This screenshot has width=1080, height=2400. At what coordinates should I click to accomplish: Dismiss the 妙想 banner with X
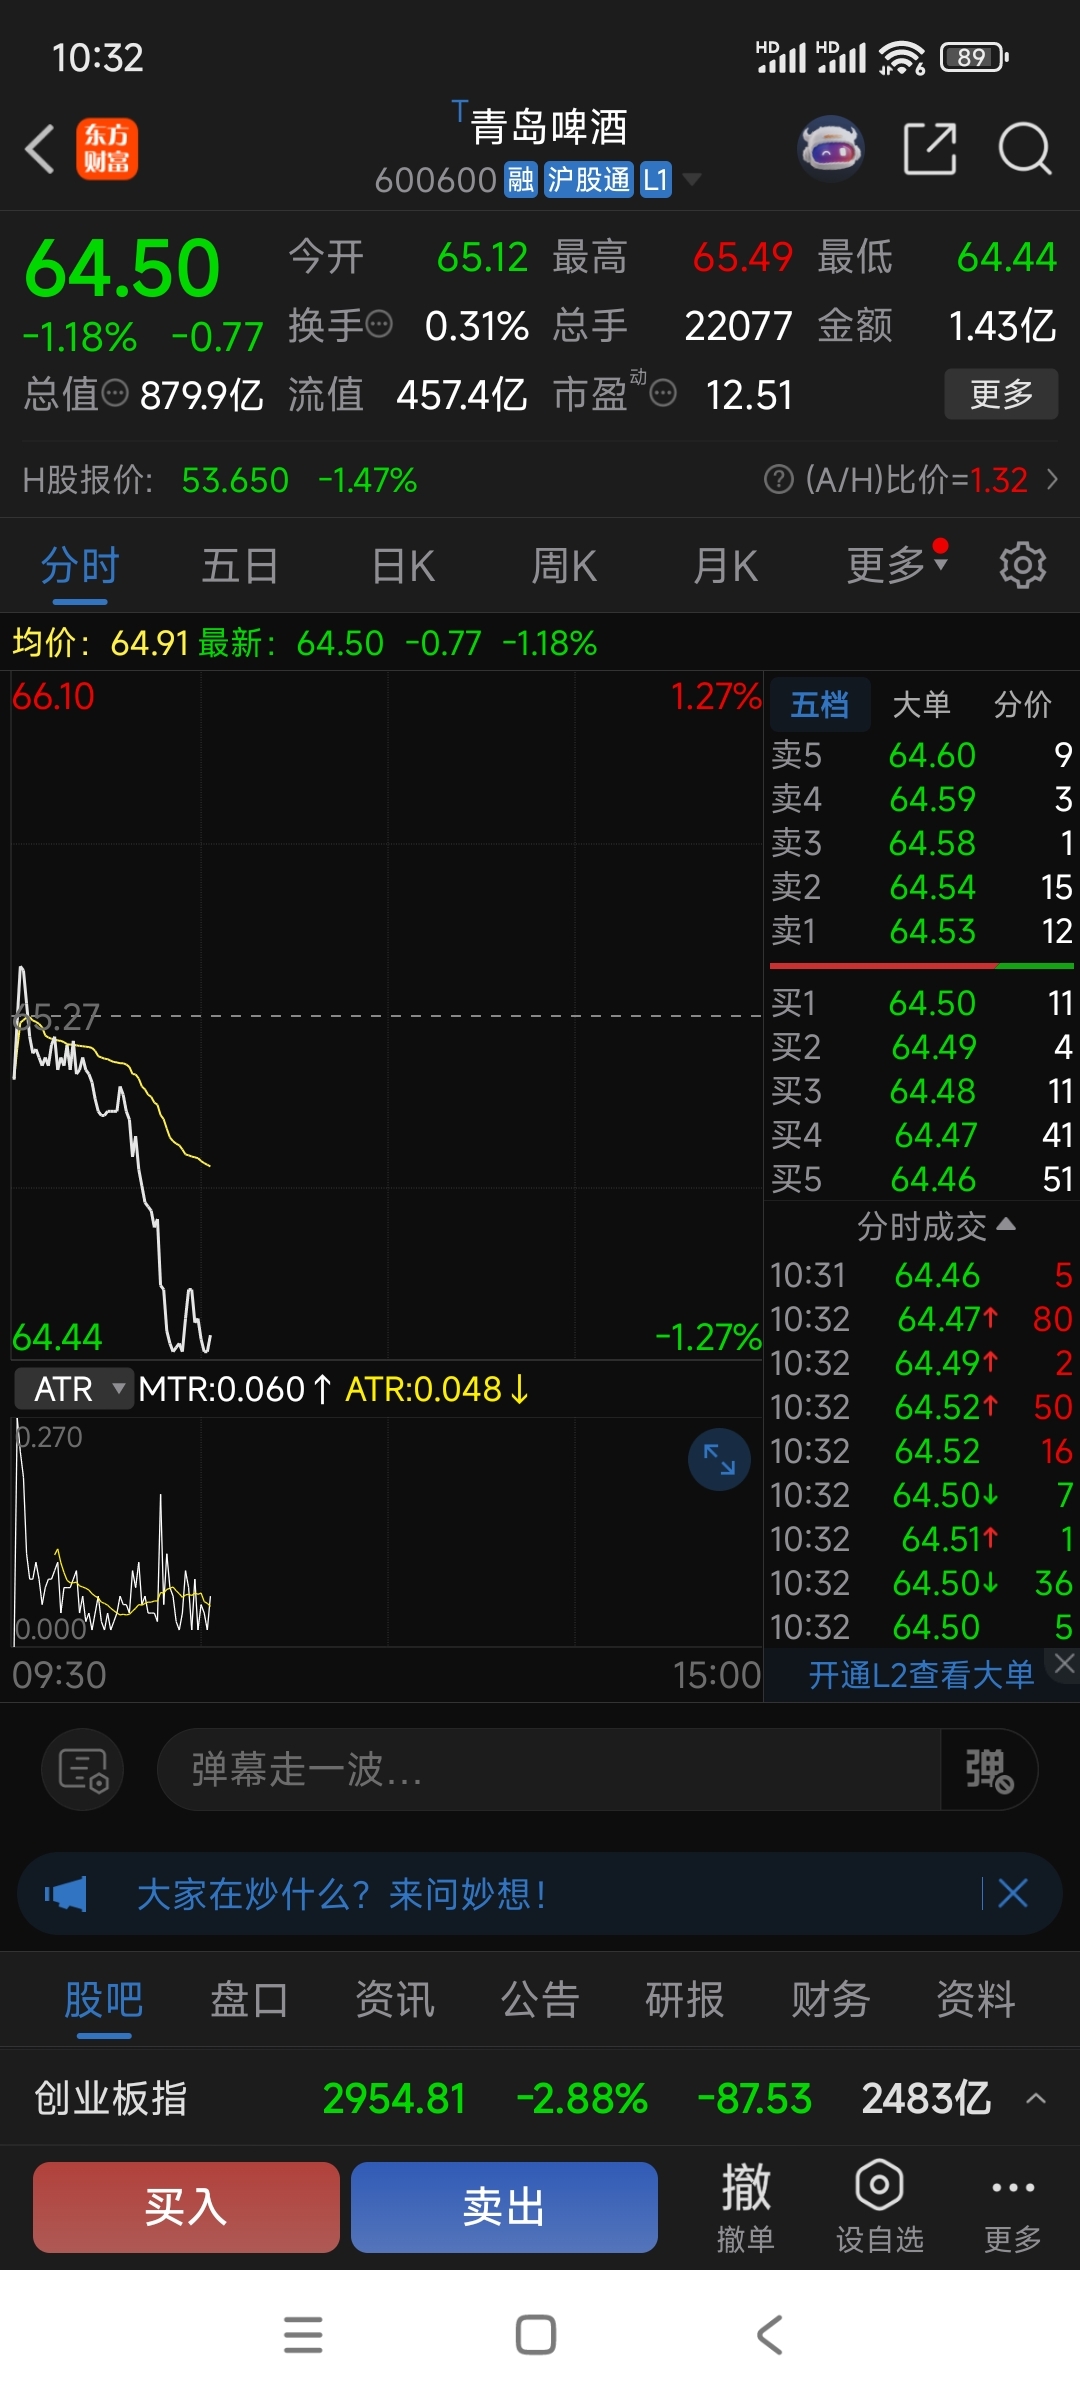click(1013, 1893)
